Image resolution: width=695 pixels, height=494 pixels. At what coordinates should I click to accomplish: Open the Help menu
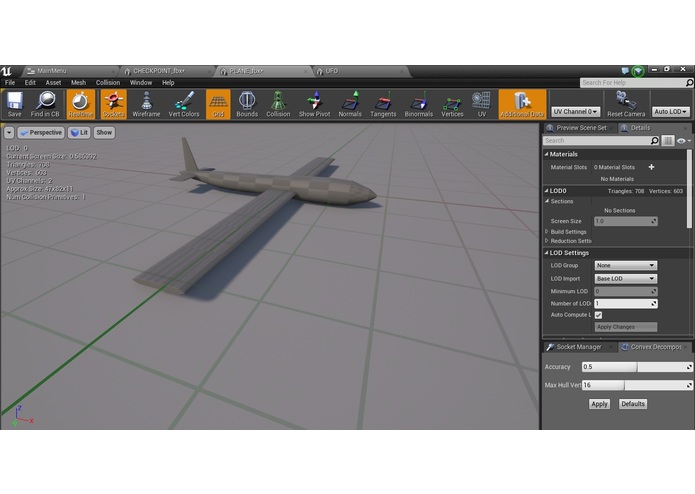pos(168,82)
